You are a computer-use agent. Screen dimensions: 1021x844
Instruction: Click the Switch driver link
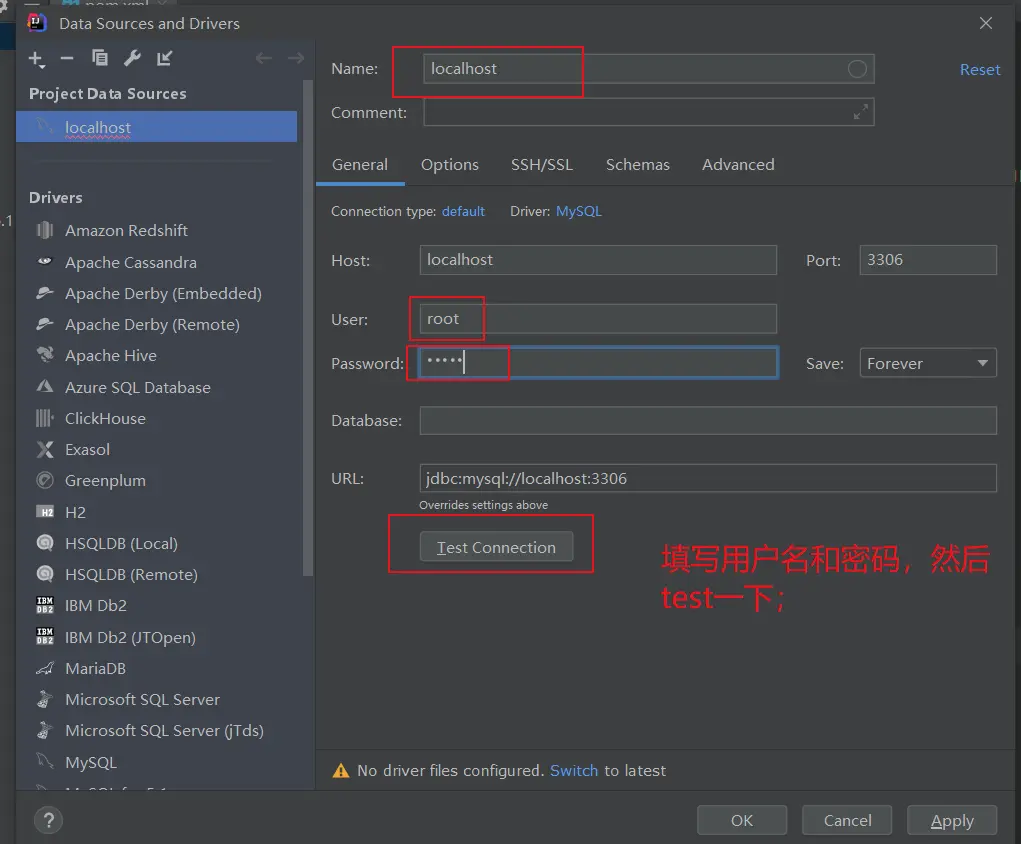click(x=574, y=771)
